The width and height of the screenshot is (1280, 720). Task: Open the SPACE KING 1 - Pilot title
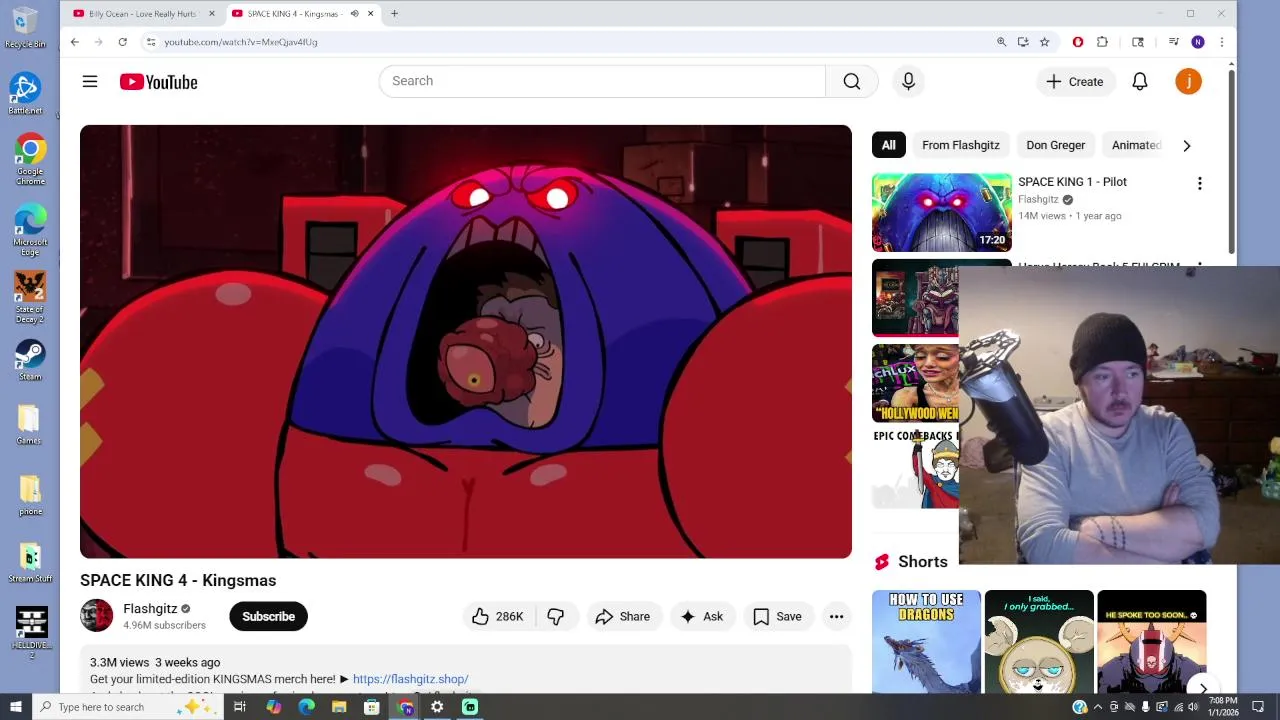tap(1072, 182)
